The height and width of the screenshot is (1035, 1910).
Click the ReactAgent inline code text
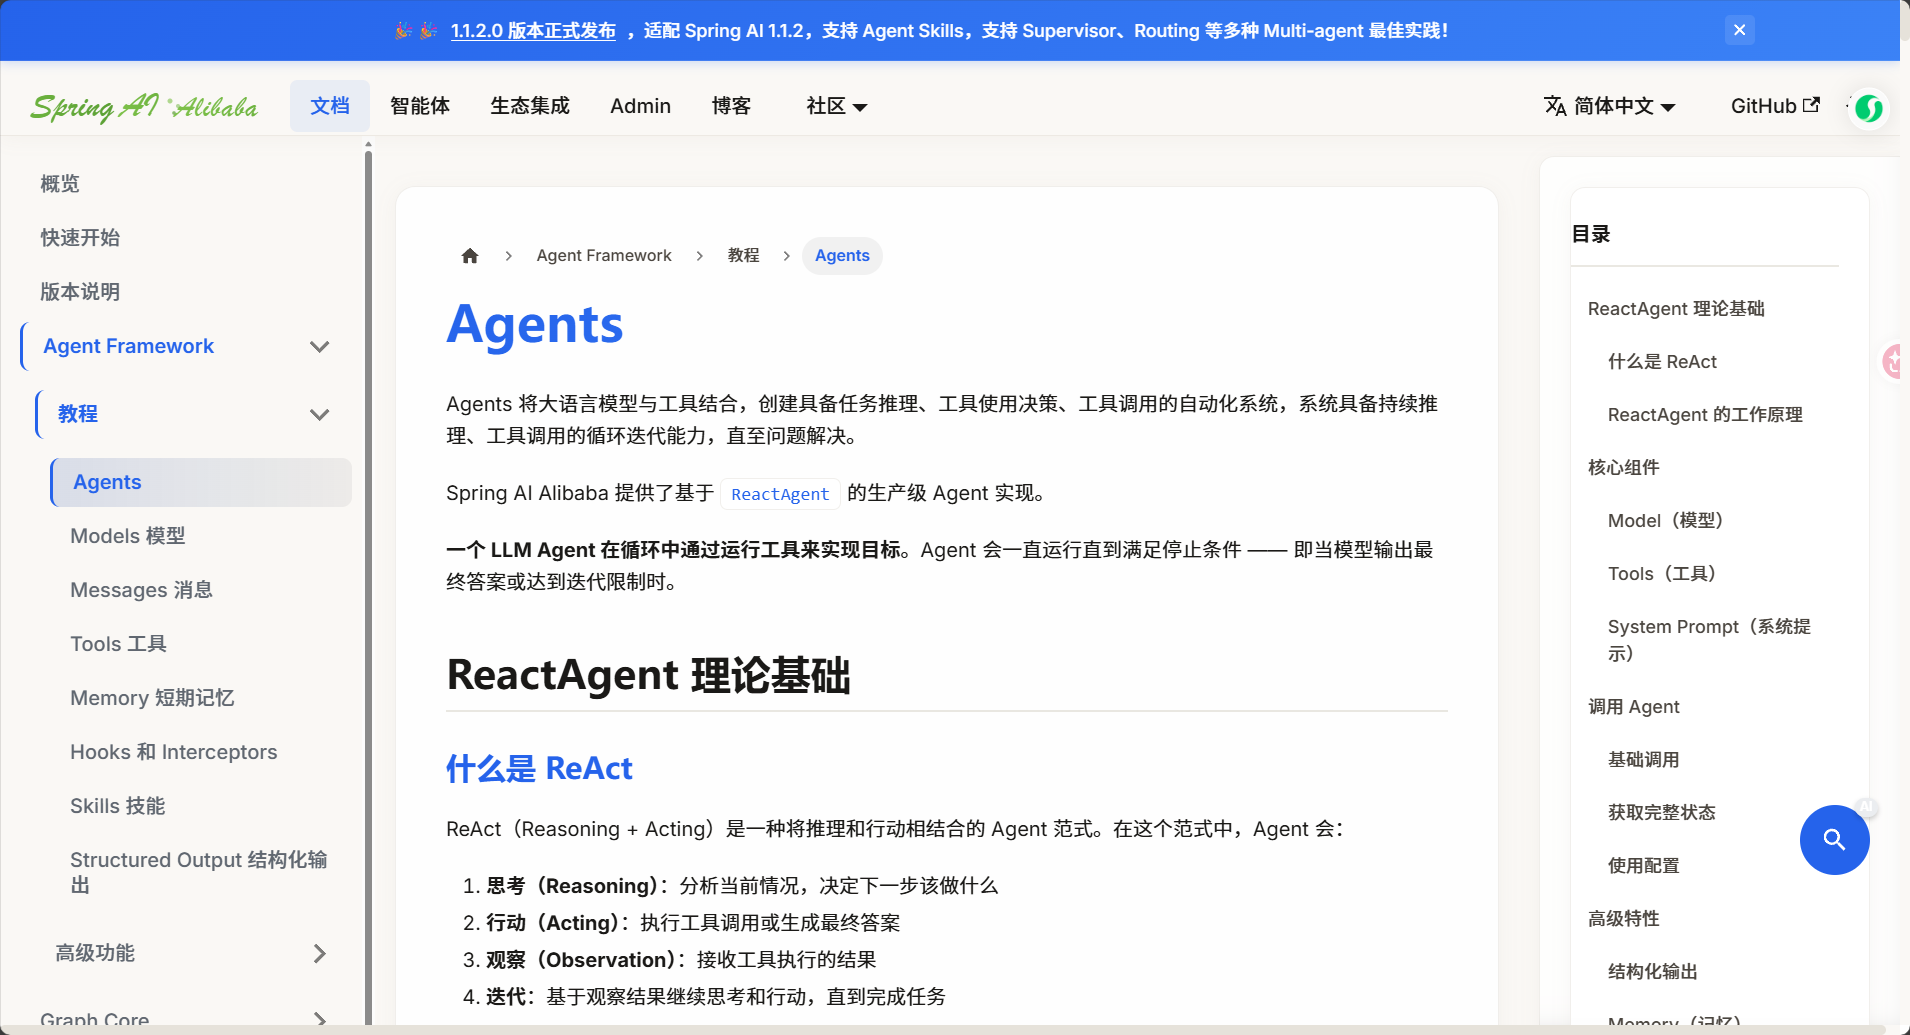coord(780,494)
